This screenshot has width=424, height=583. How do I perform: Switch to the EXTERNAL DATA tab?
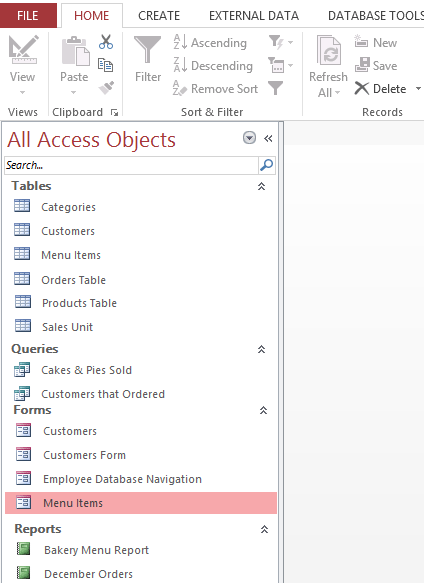point(254,15)
